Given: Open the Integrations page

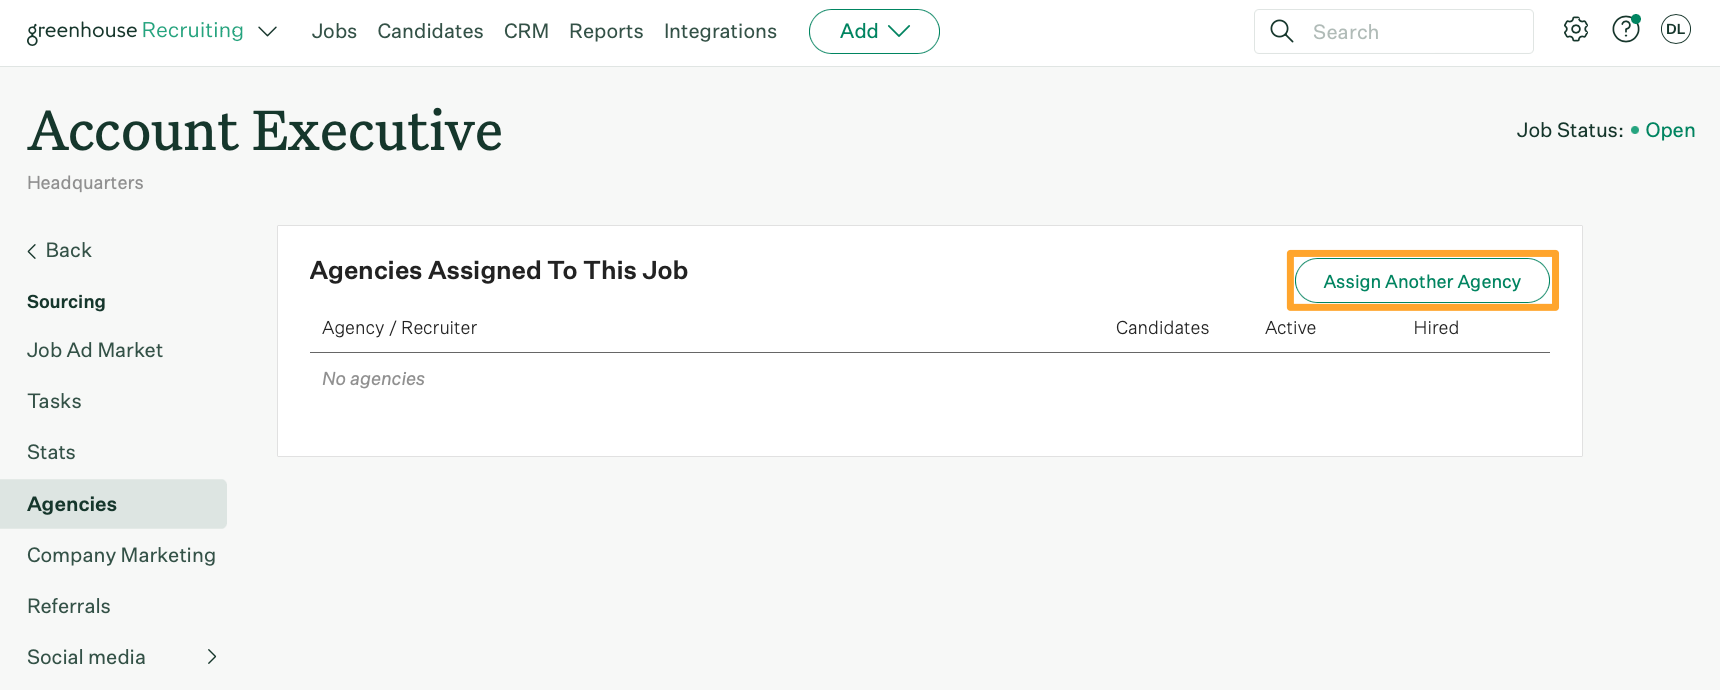Looking at the screenshot, I should 720,31.
